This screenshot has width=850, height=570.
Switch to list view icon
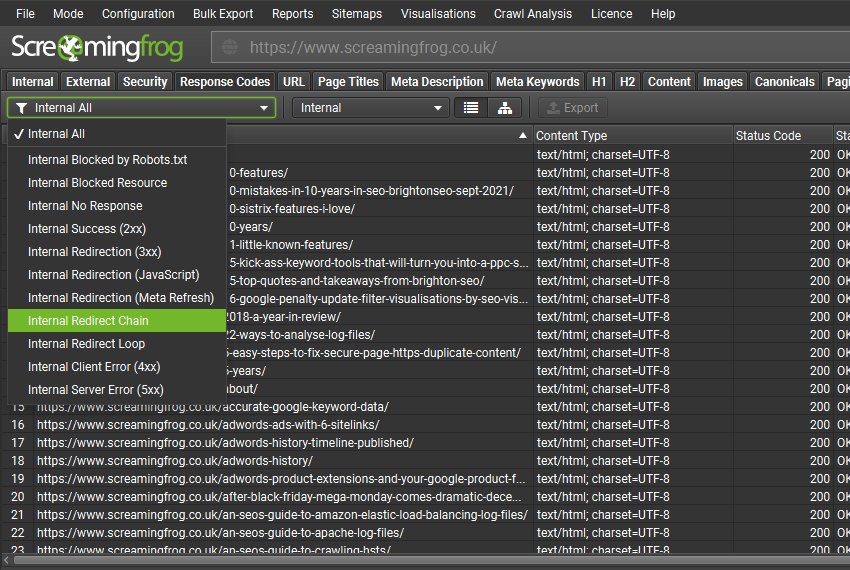click(471, 108)
